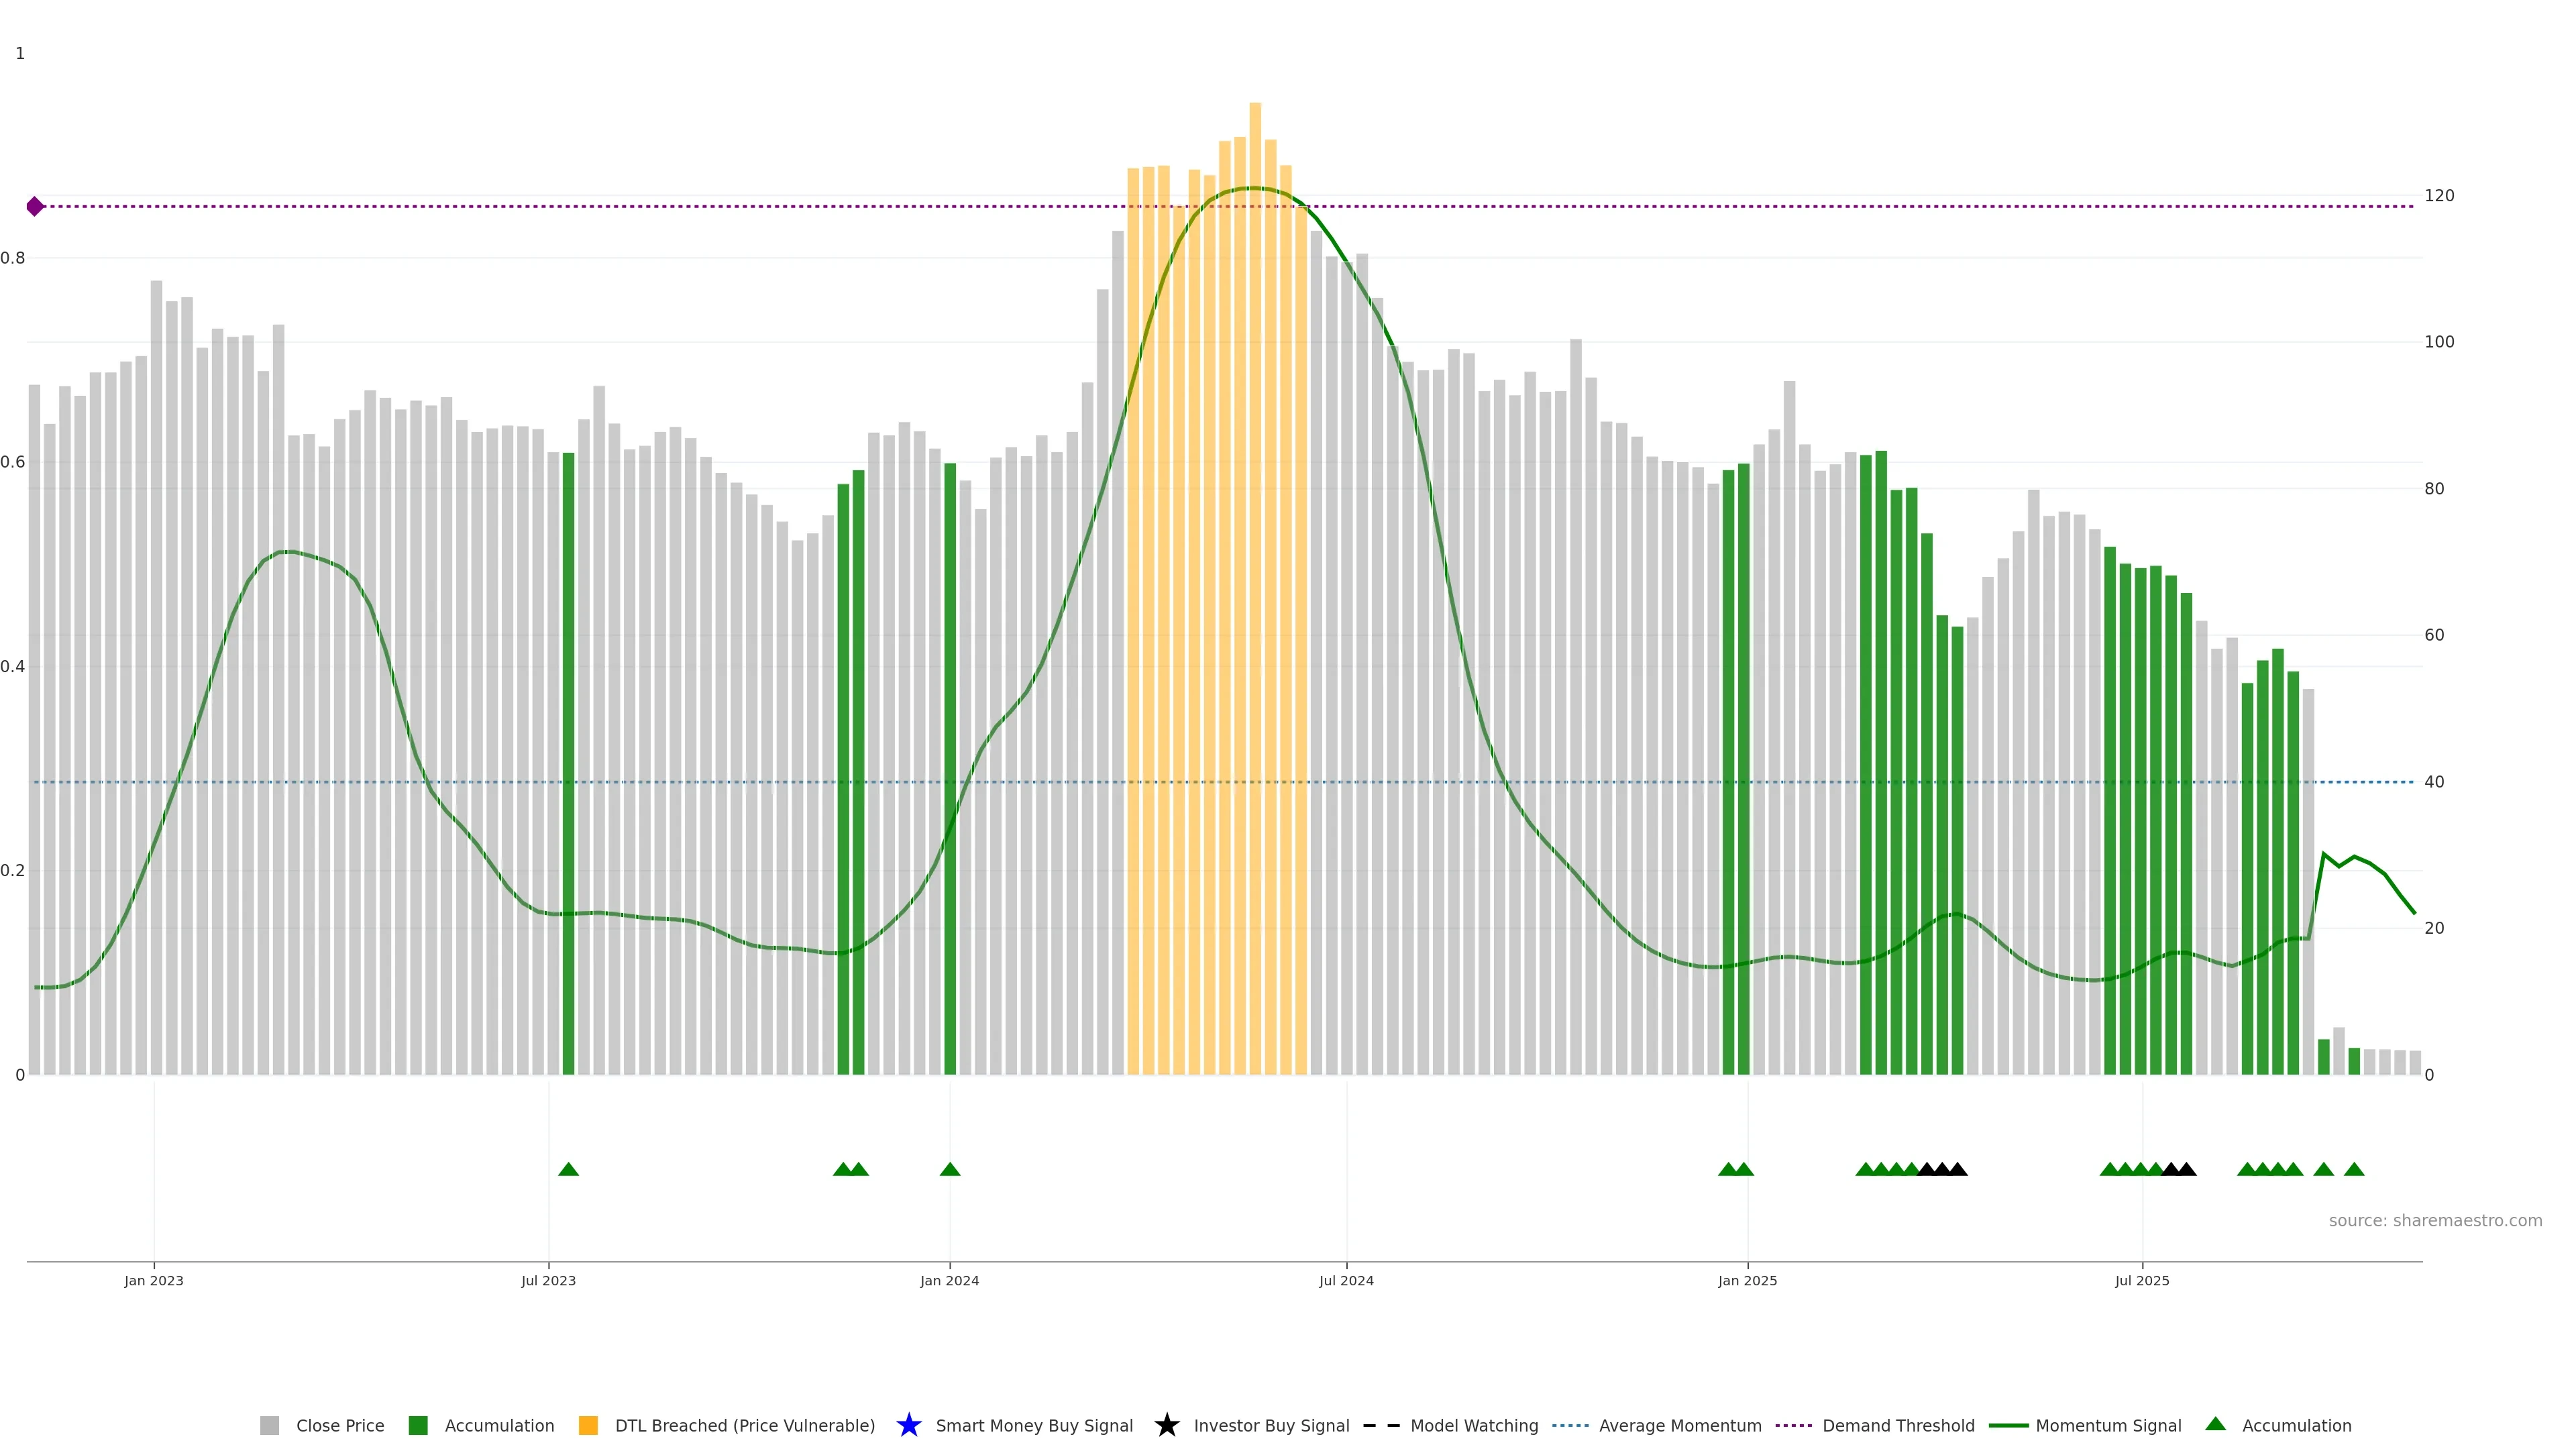Screen dimensions: 2576x1449
Task: Click the purple Demand Threshold diamond marker
Action: 35,206
